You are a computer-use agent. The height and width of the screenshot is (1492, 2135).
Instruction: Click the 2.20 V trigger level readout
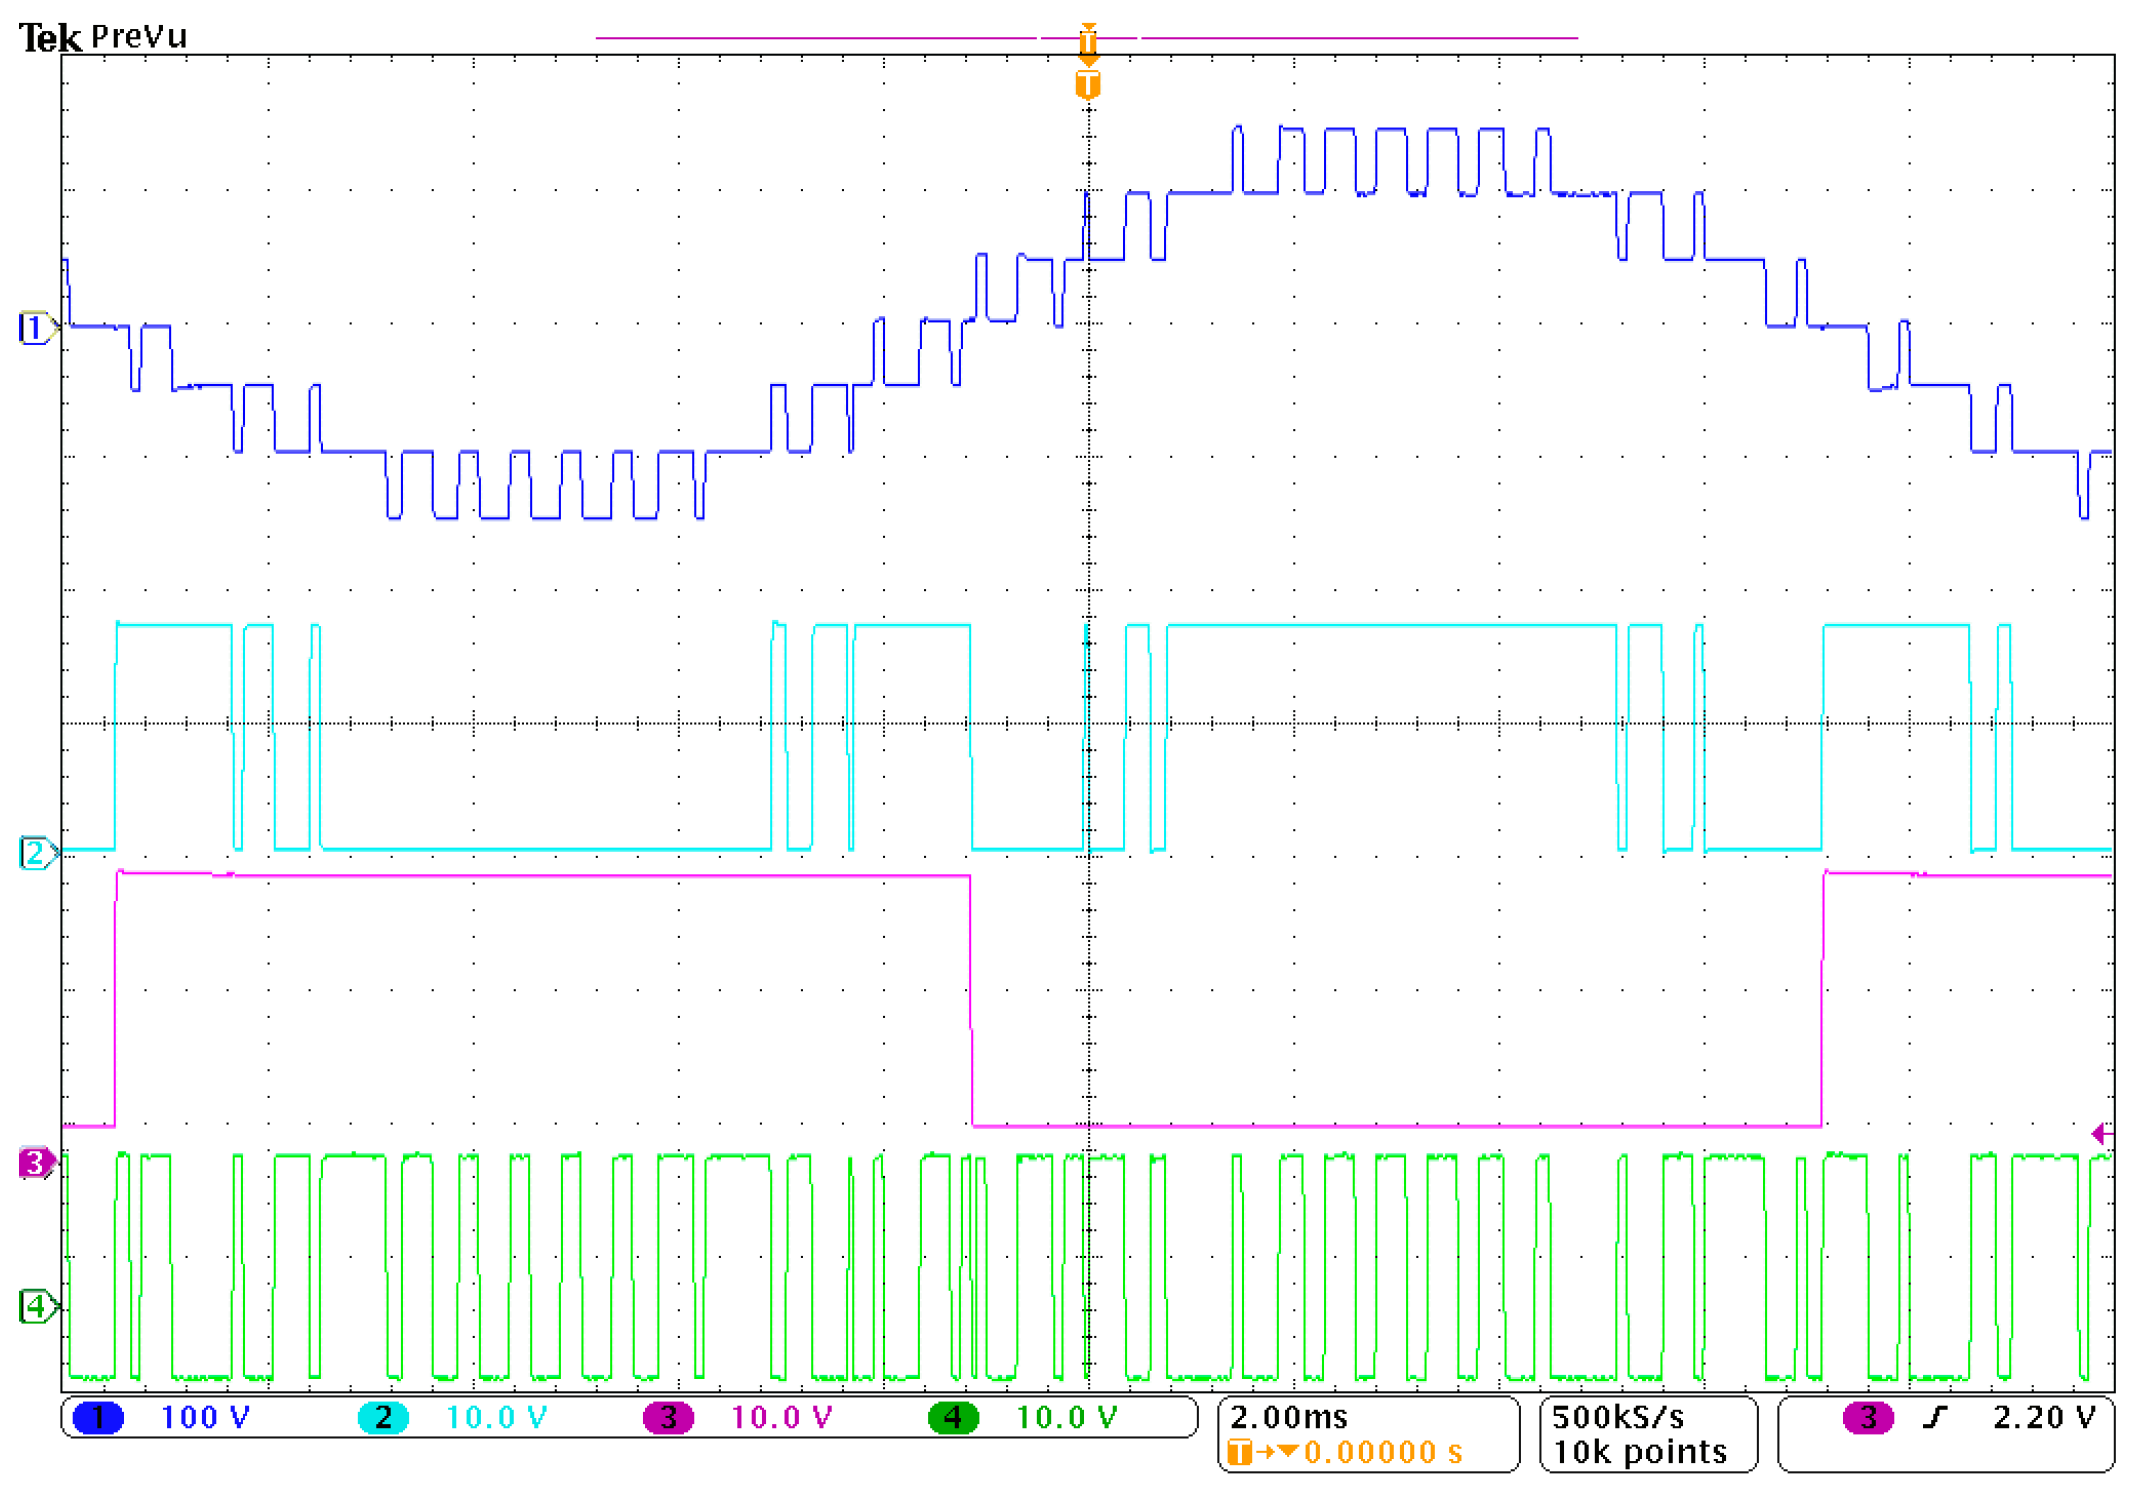(2044, 1417)
